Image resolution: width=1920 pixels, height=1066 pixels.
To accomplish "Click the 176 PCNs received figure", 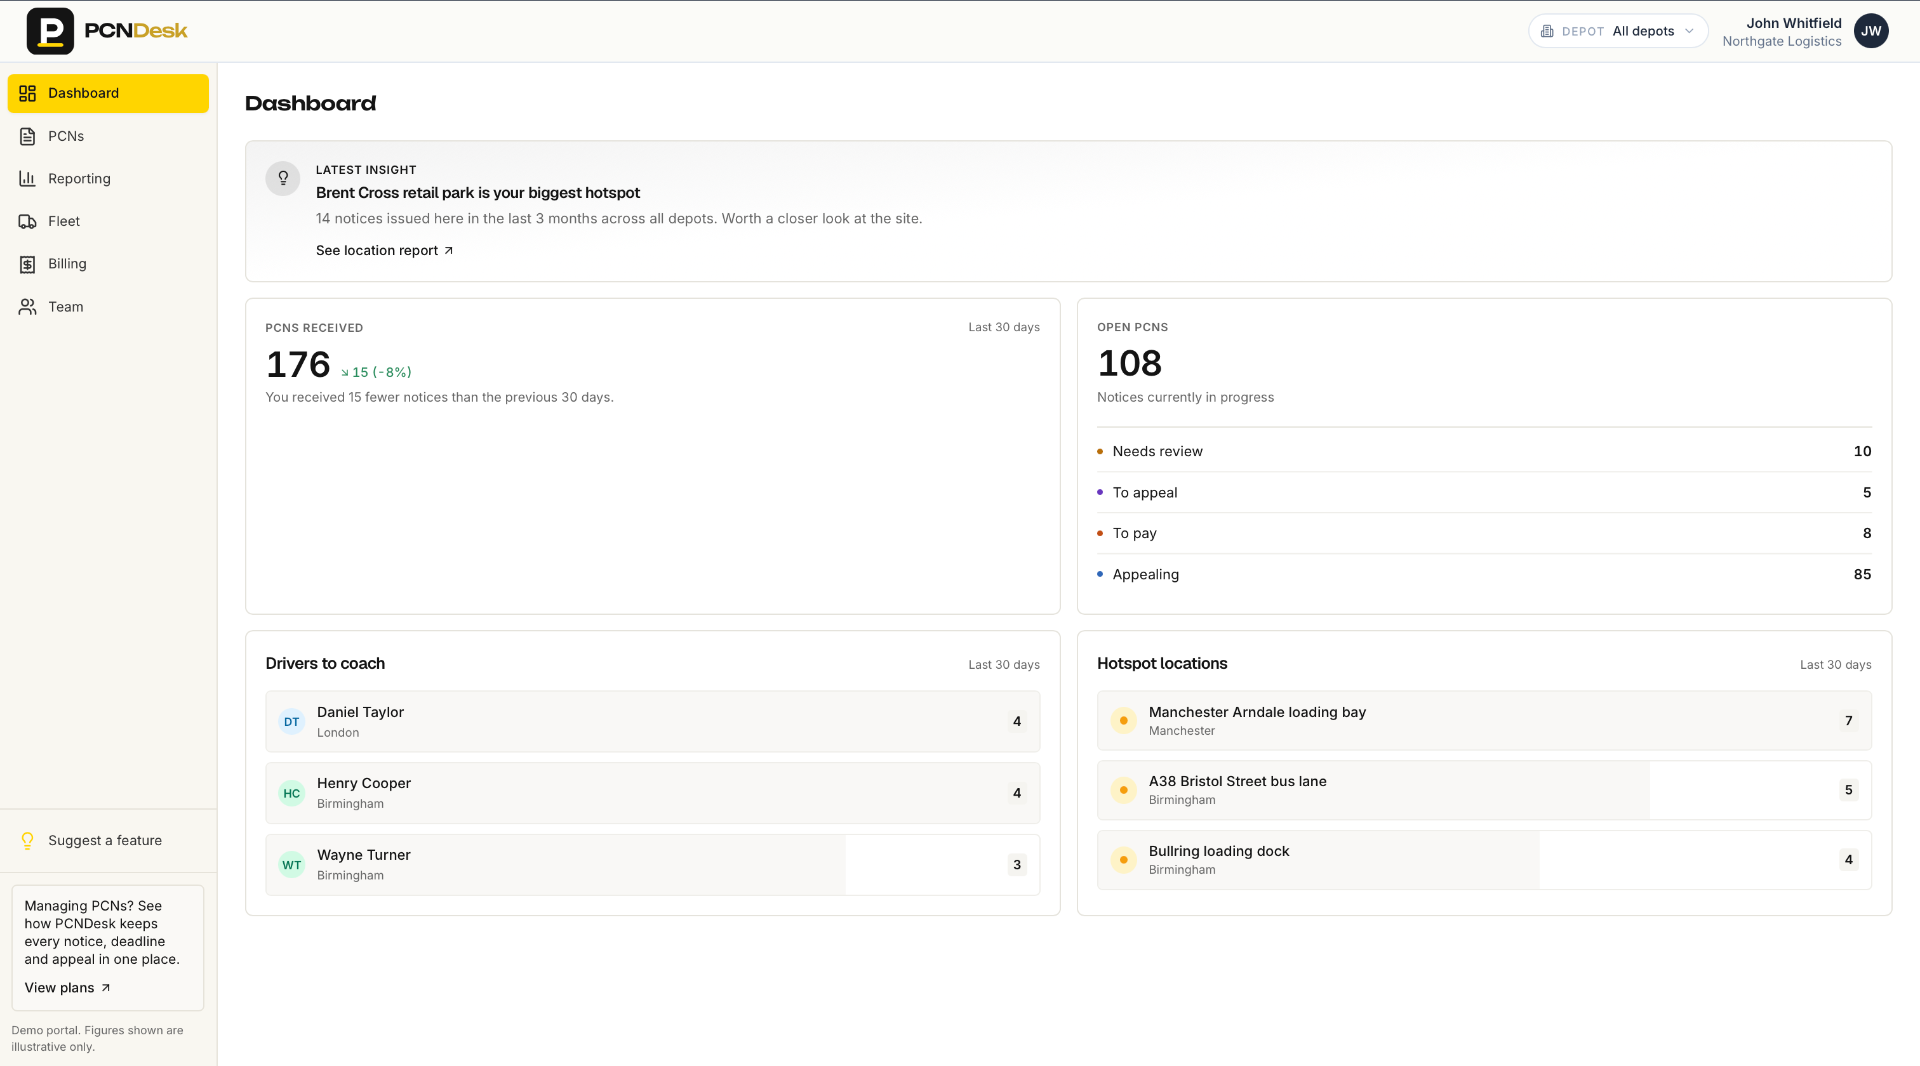I will [x=298, y=365].
